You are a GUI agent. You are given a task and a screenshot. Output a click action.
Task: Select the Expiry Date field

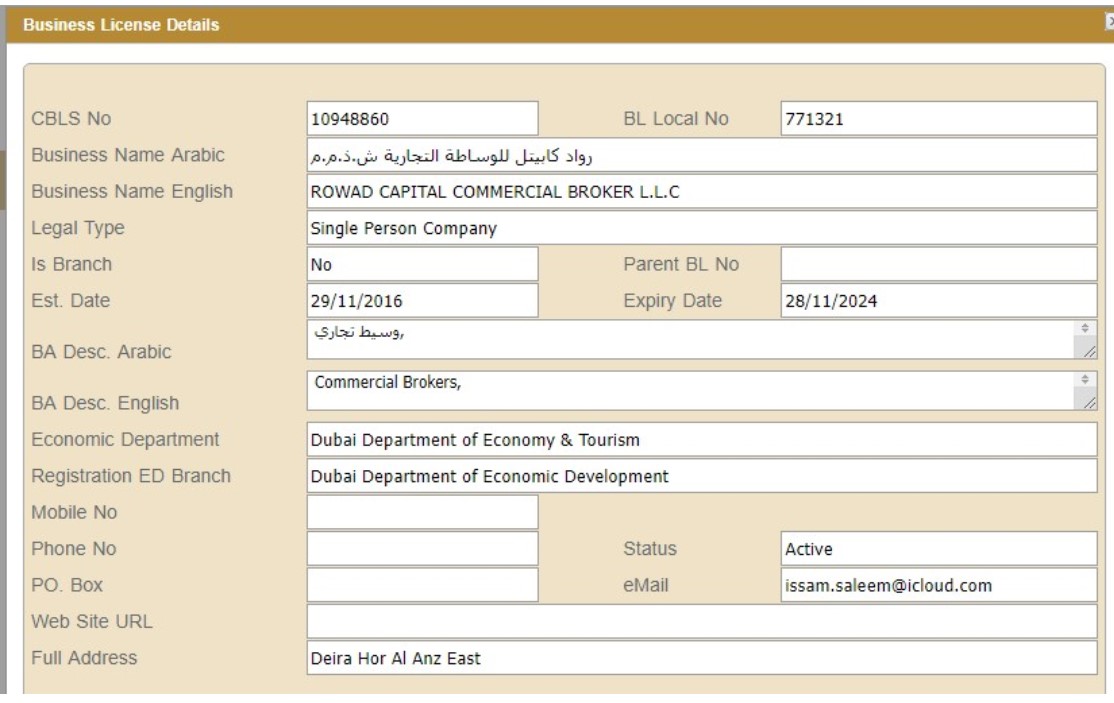click(x=937, y=300)
